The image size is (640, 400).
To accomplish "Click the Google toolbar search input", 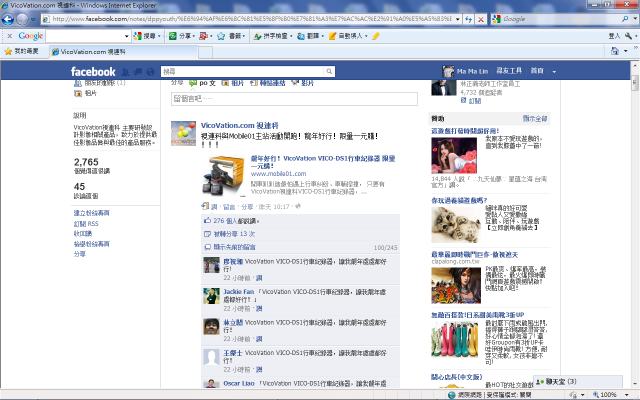I will pos(84,36).
